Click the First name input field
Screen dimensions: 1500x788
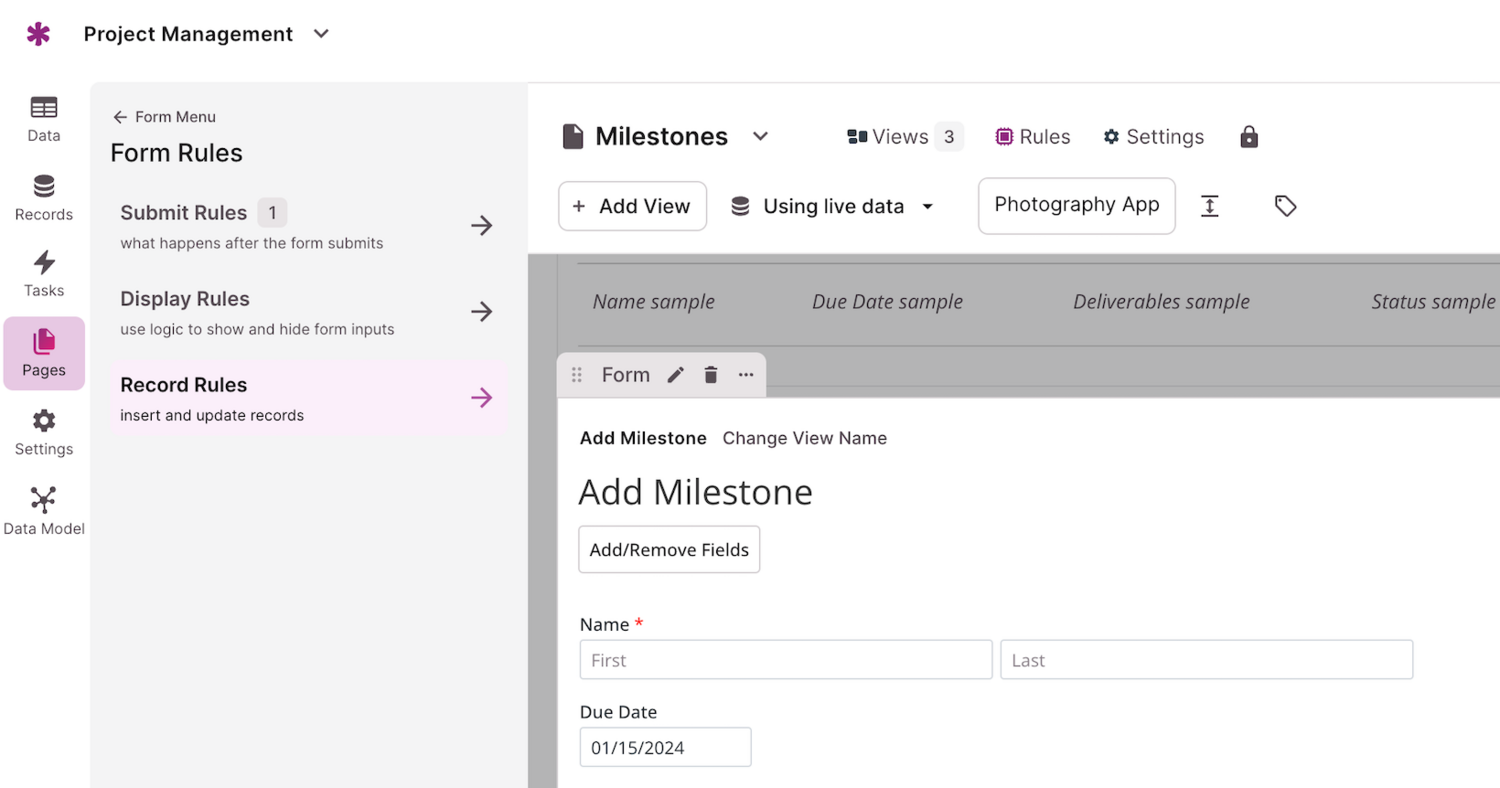pyautogui.click(x=785, y=660)
